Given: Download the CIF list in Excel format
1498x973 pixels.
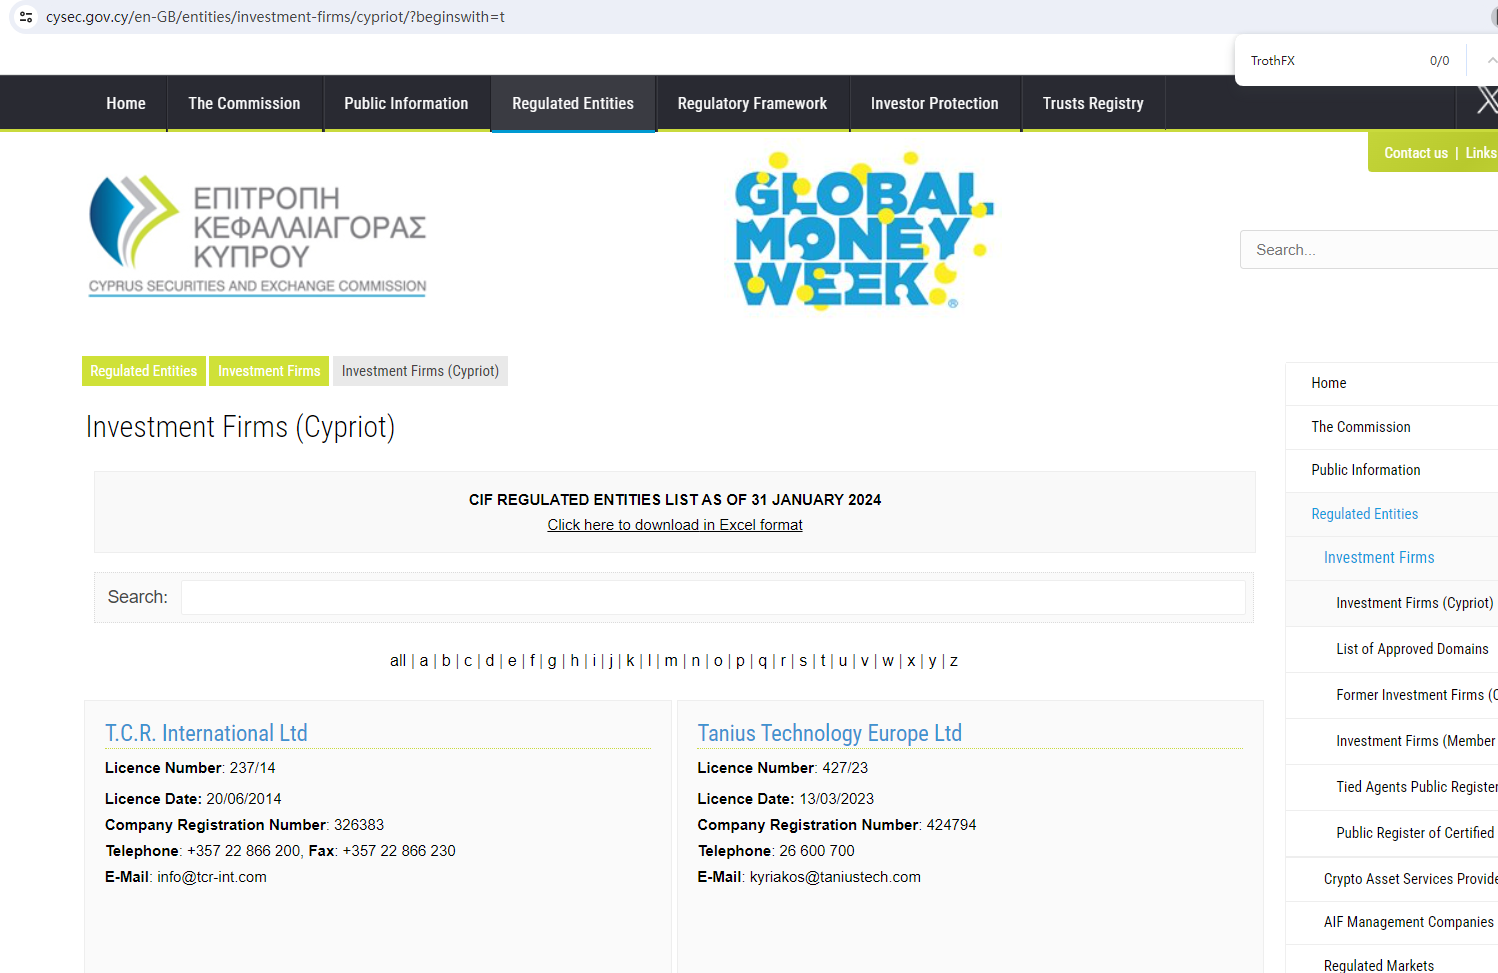Looking at the screenshot, I should click(674, 525).
